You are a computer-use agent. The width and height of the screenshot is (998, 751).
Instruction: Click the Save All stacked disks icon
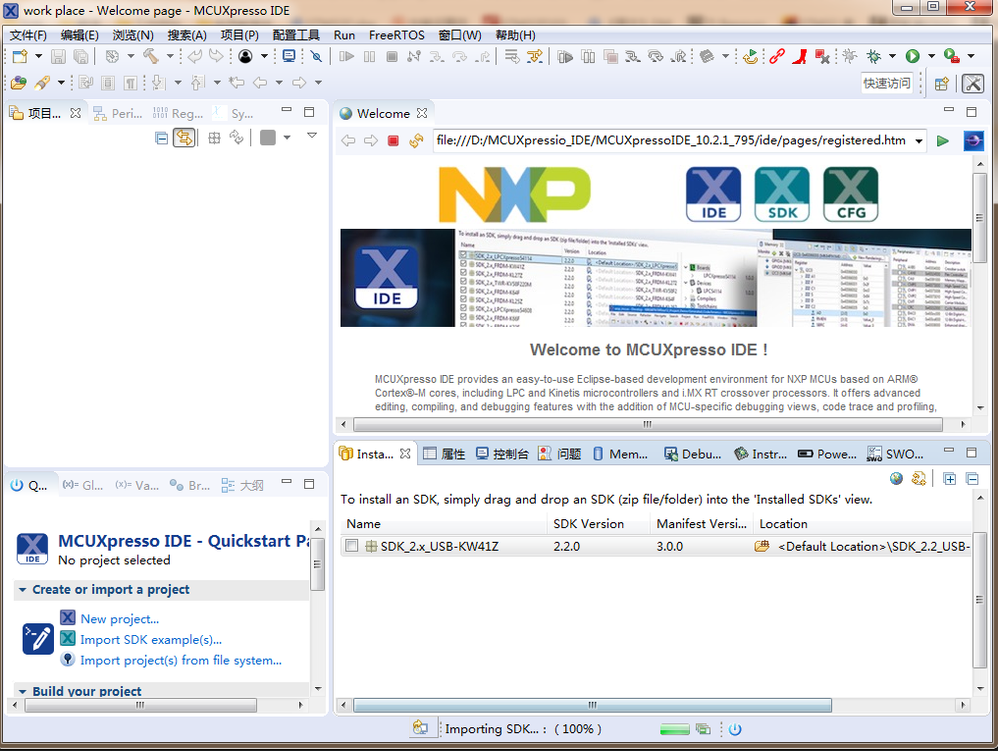coord(81,57)
